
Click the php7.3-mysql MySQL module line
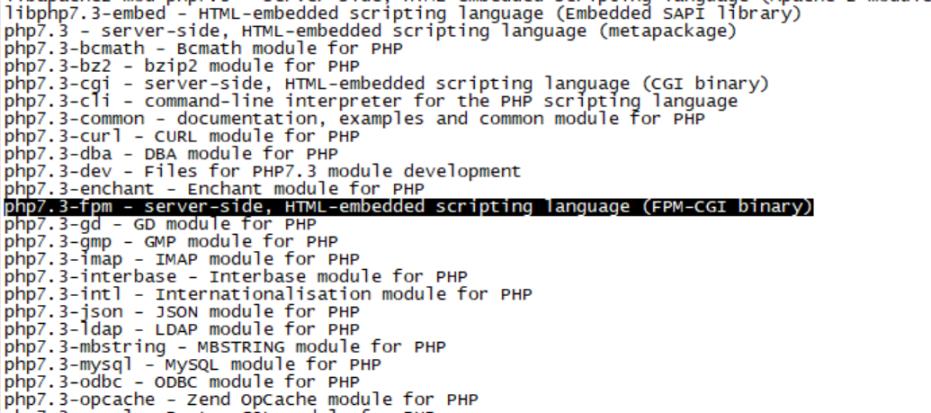(x=192, y=364)
